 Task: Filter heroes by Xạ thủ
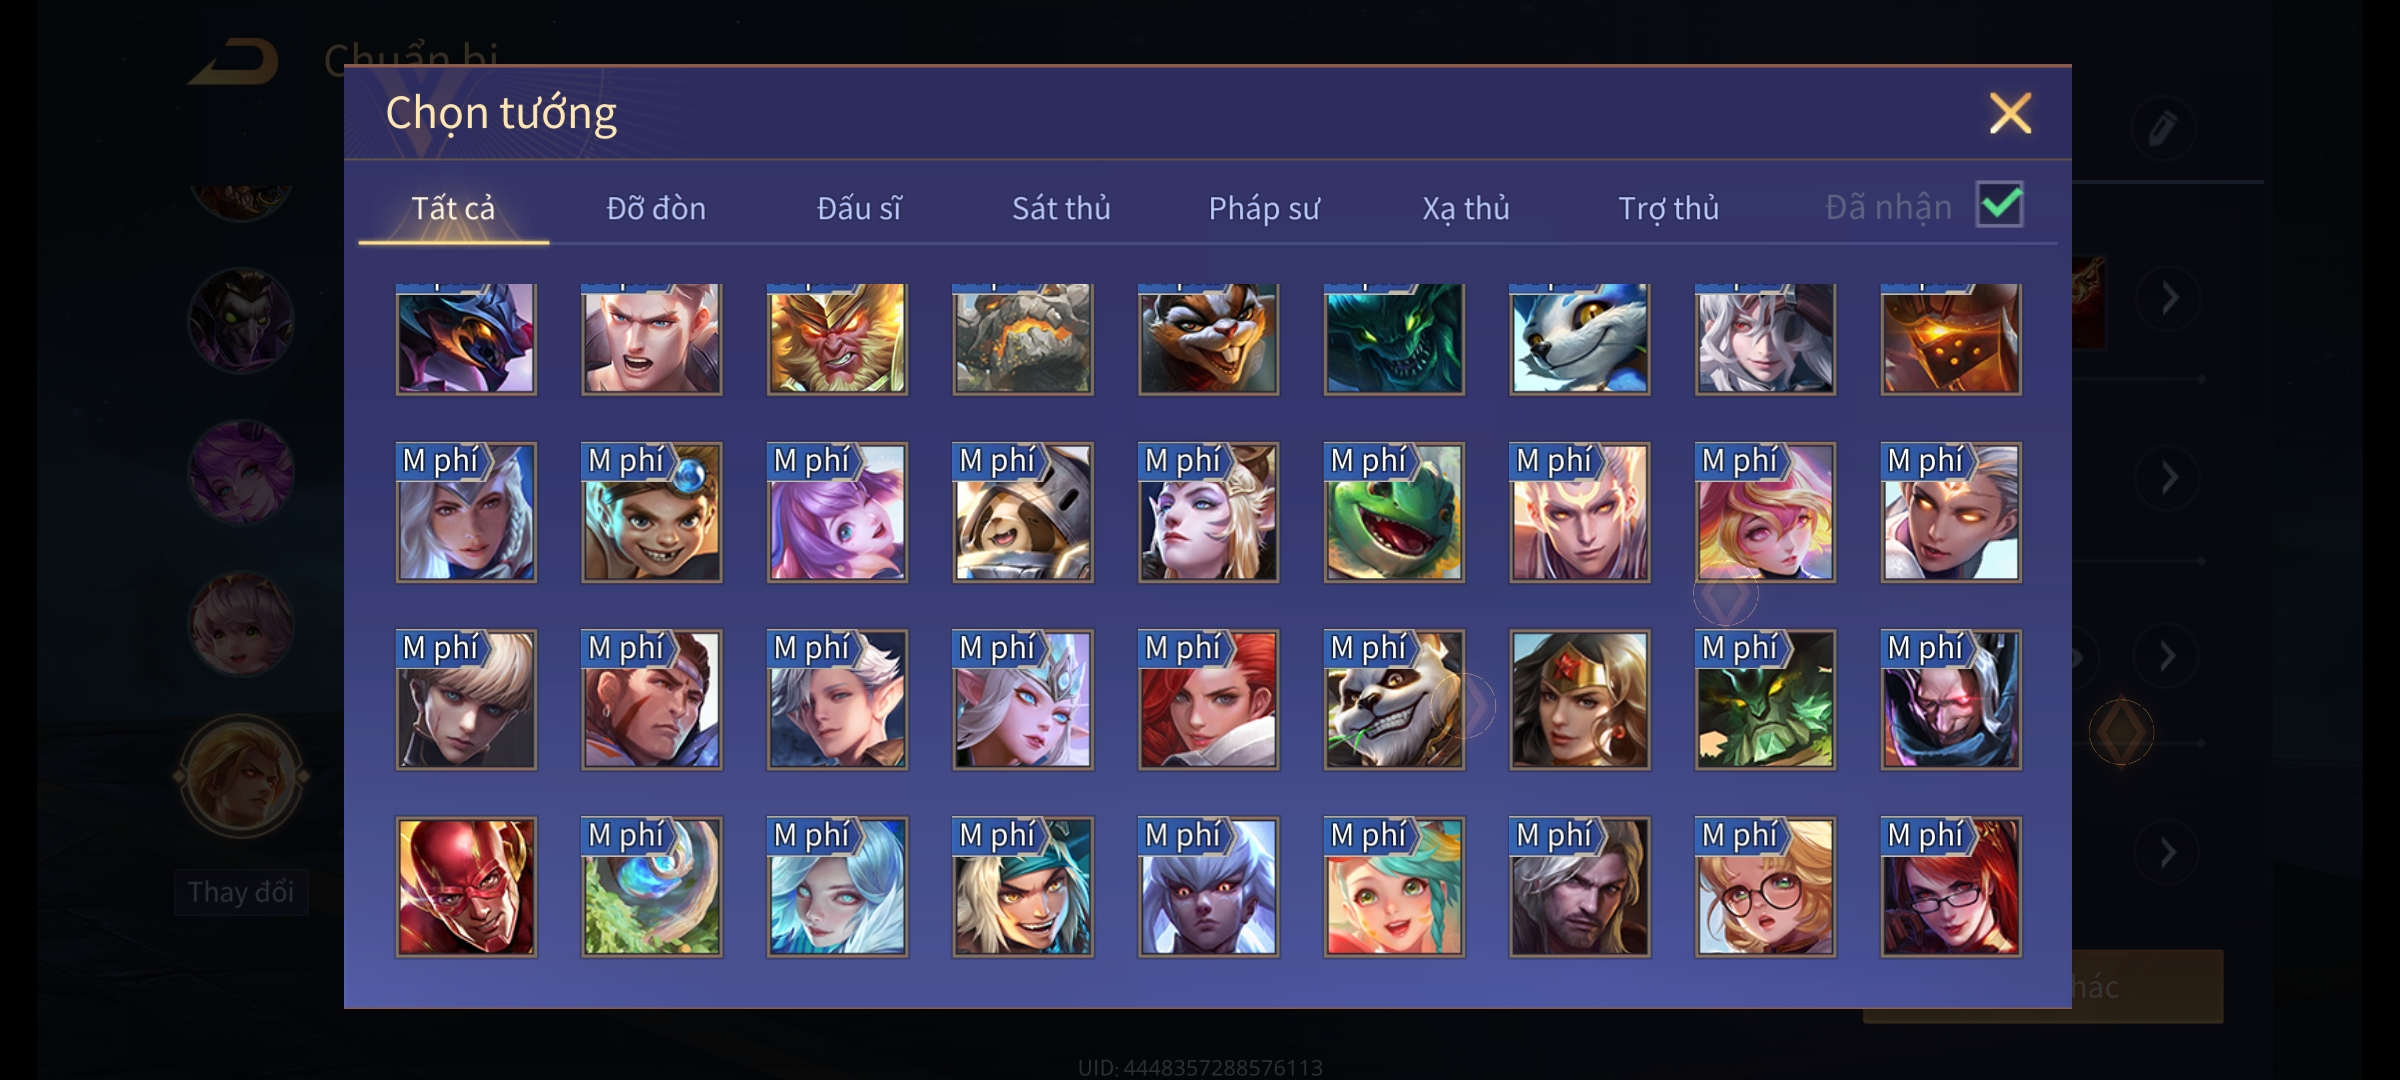(1466, 208)
